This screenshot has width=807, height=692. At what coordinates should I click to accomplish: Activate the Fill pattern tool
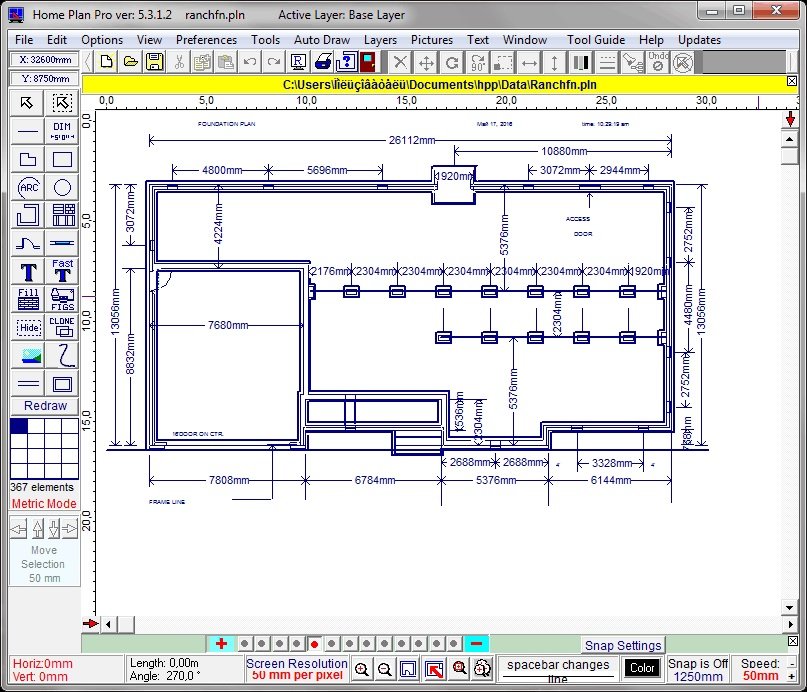tap(29, 299)
